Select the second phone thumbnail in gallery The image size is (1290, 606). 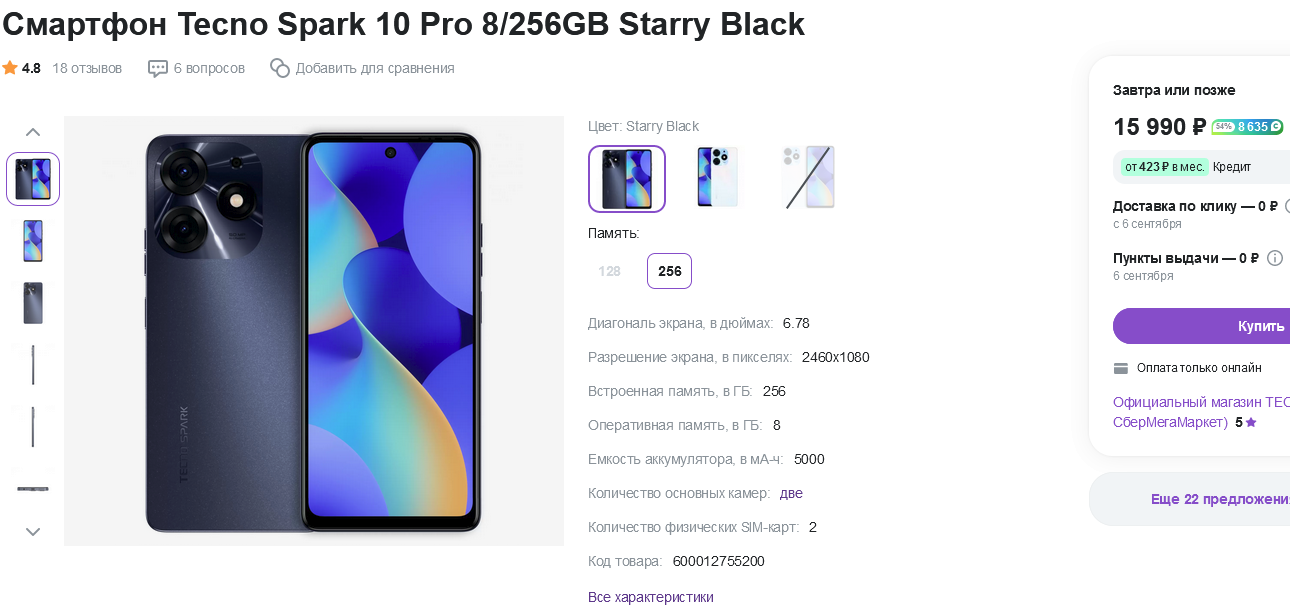pyautogui.click(x=33, y=241)
